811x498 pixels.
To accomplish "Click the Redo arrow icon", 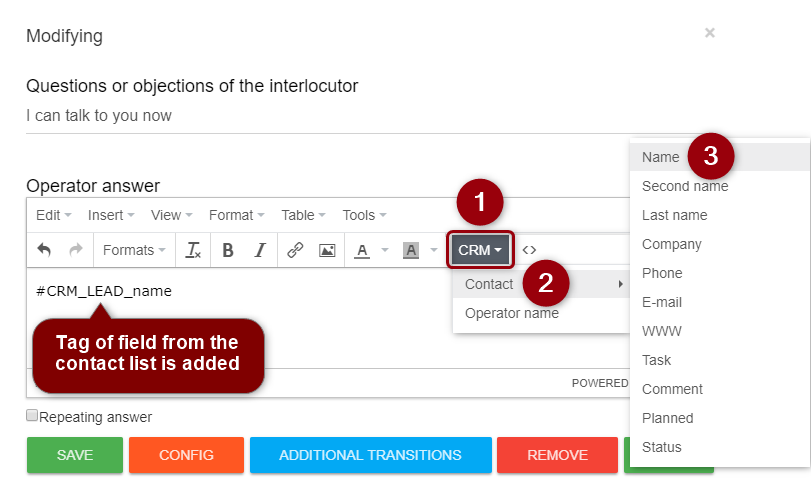I will (x=75, y=250).
